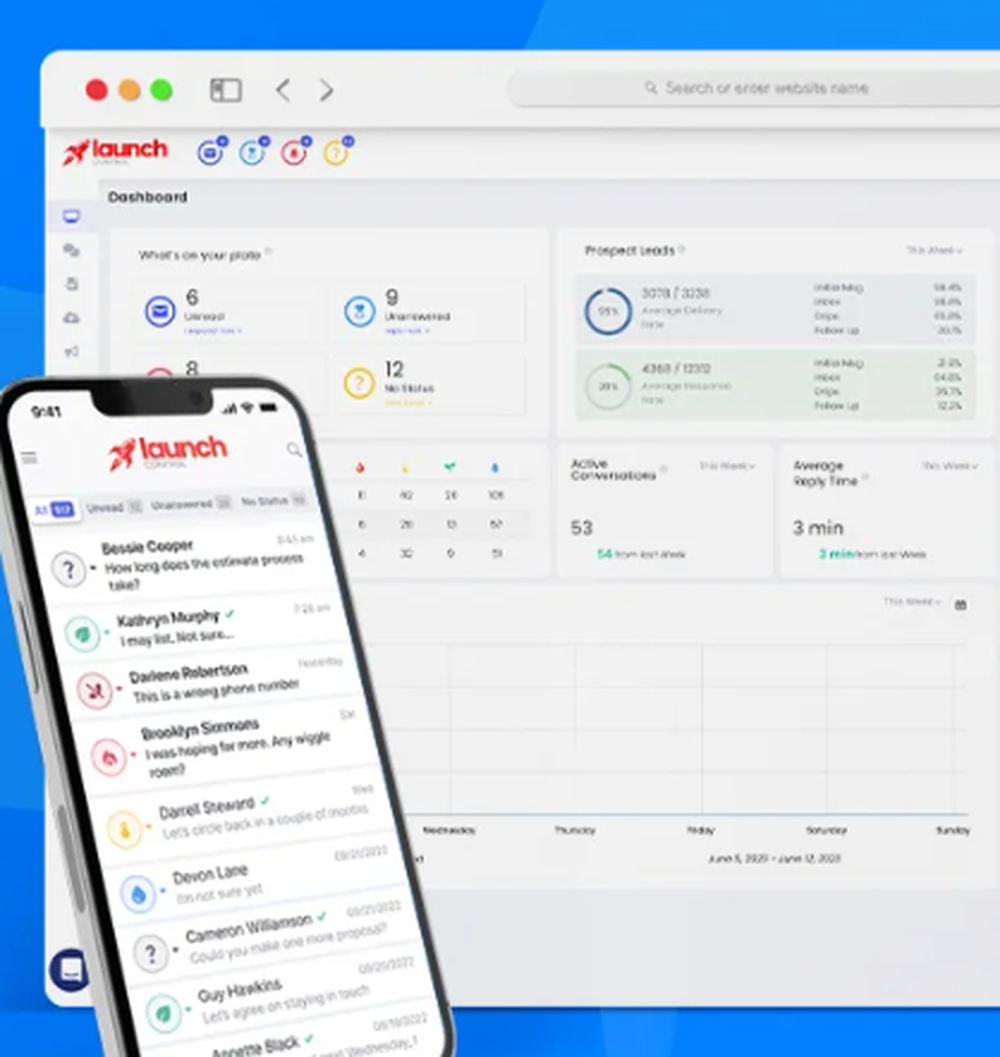Open the phone app hamburger menu

click(29, 458)
